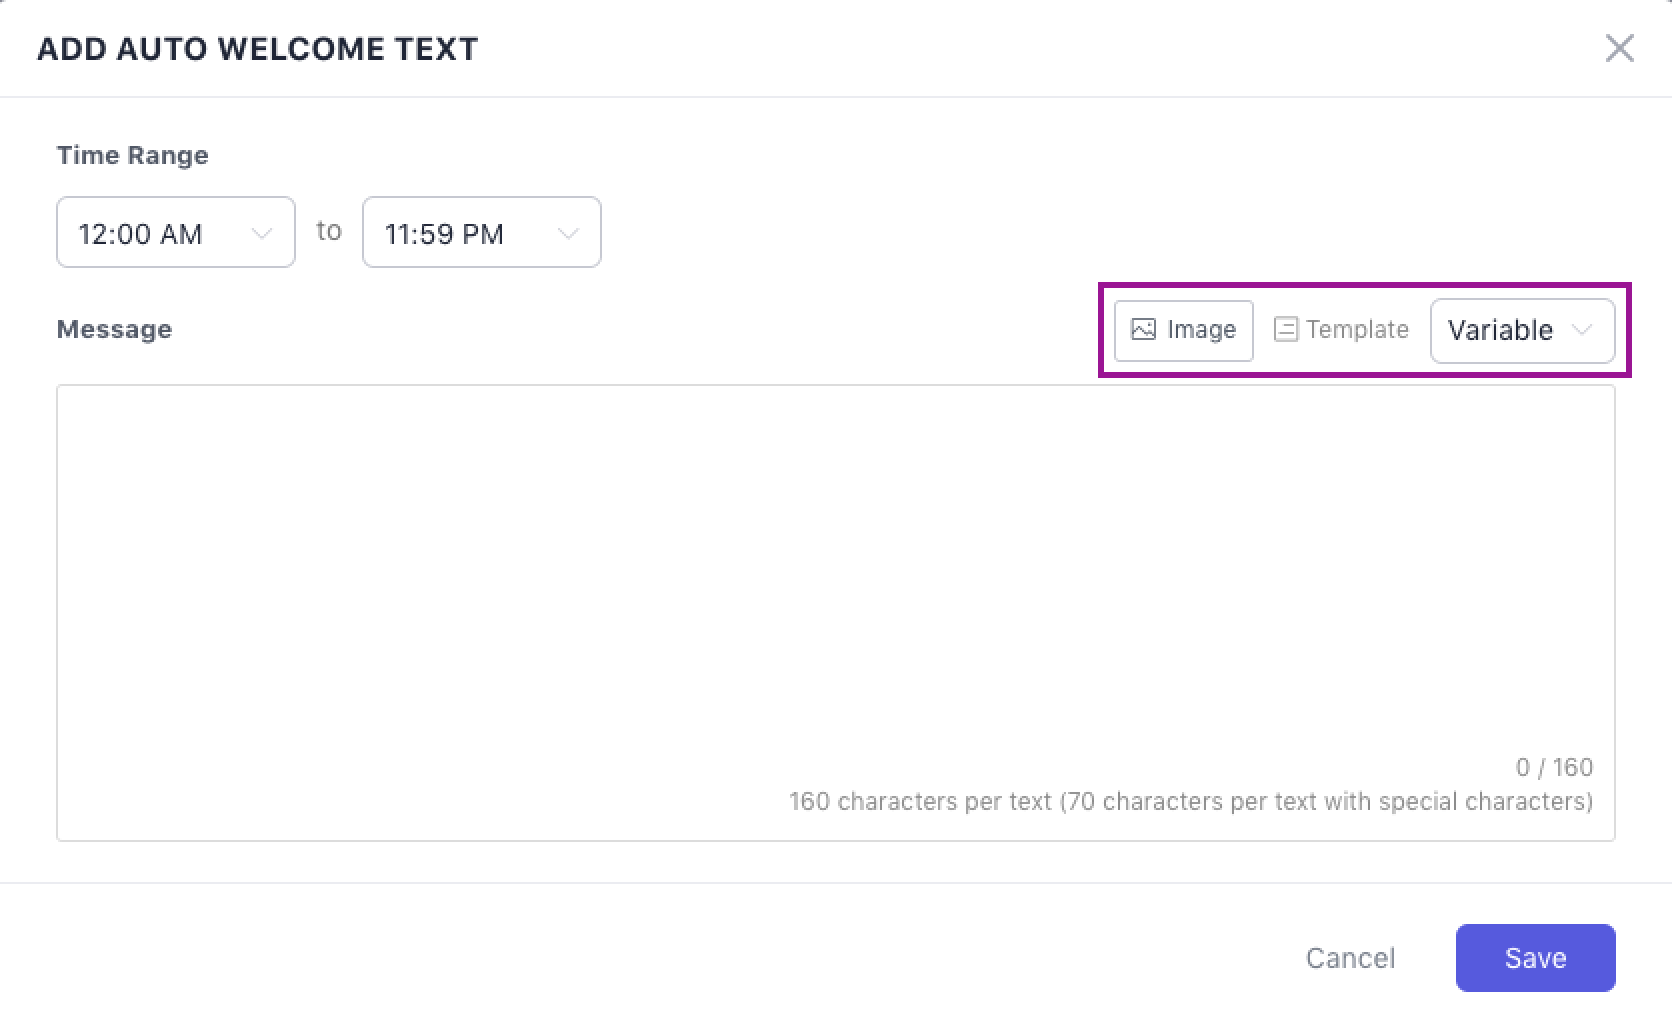Select the Template option
The image size is (1672, 1028).
pyautogui.click(x=1341, y=330)
